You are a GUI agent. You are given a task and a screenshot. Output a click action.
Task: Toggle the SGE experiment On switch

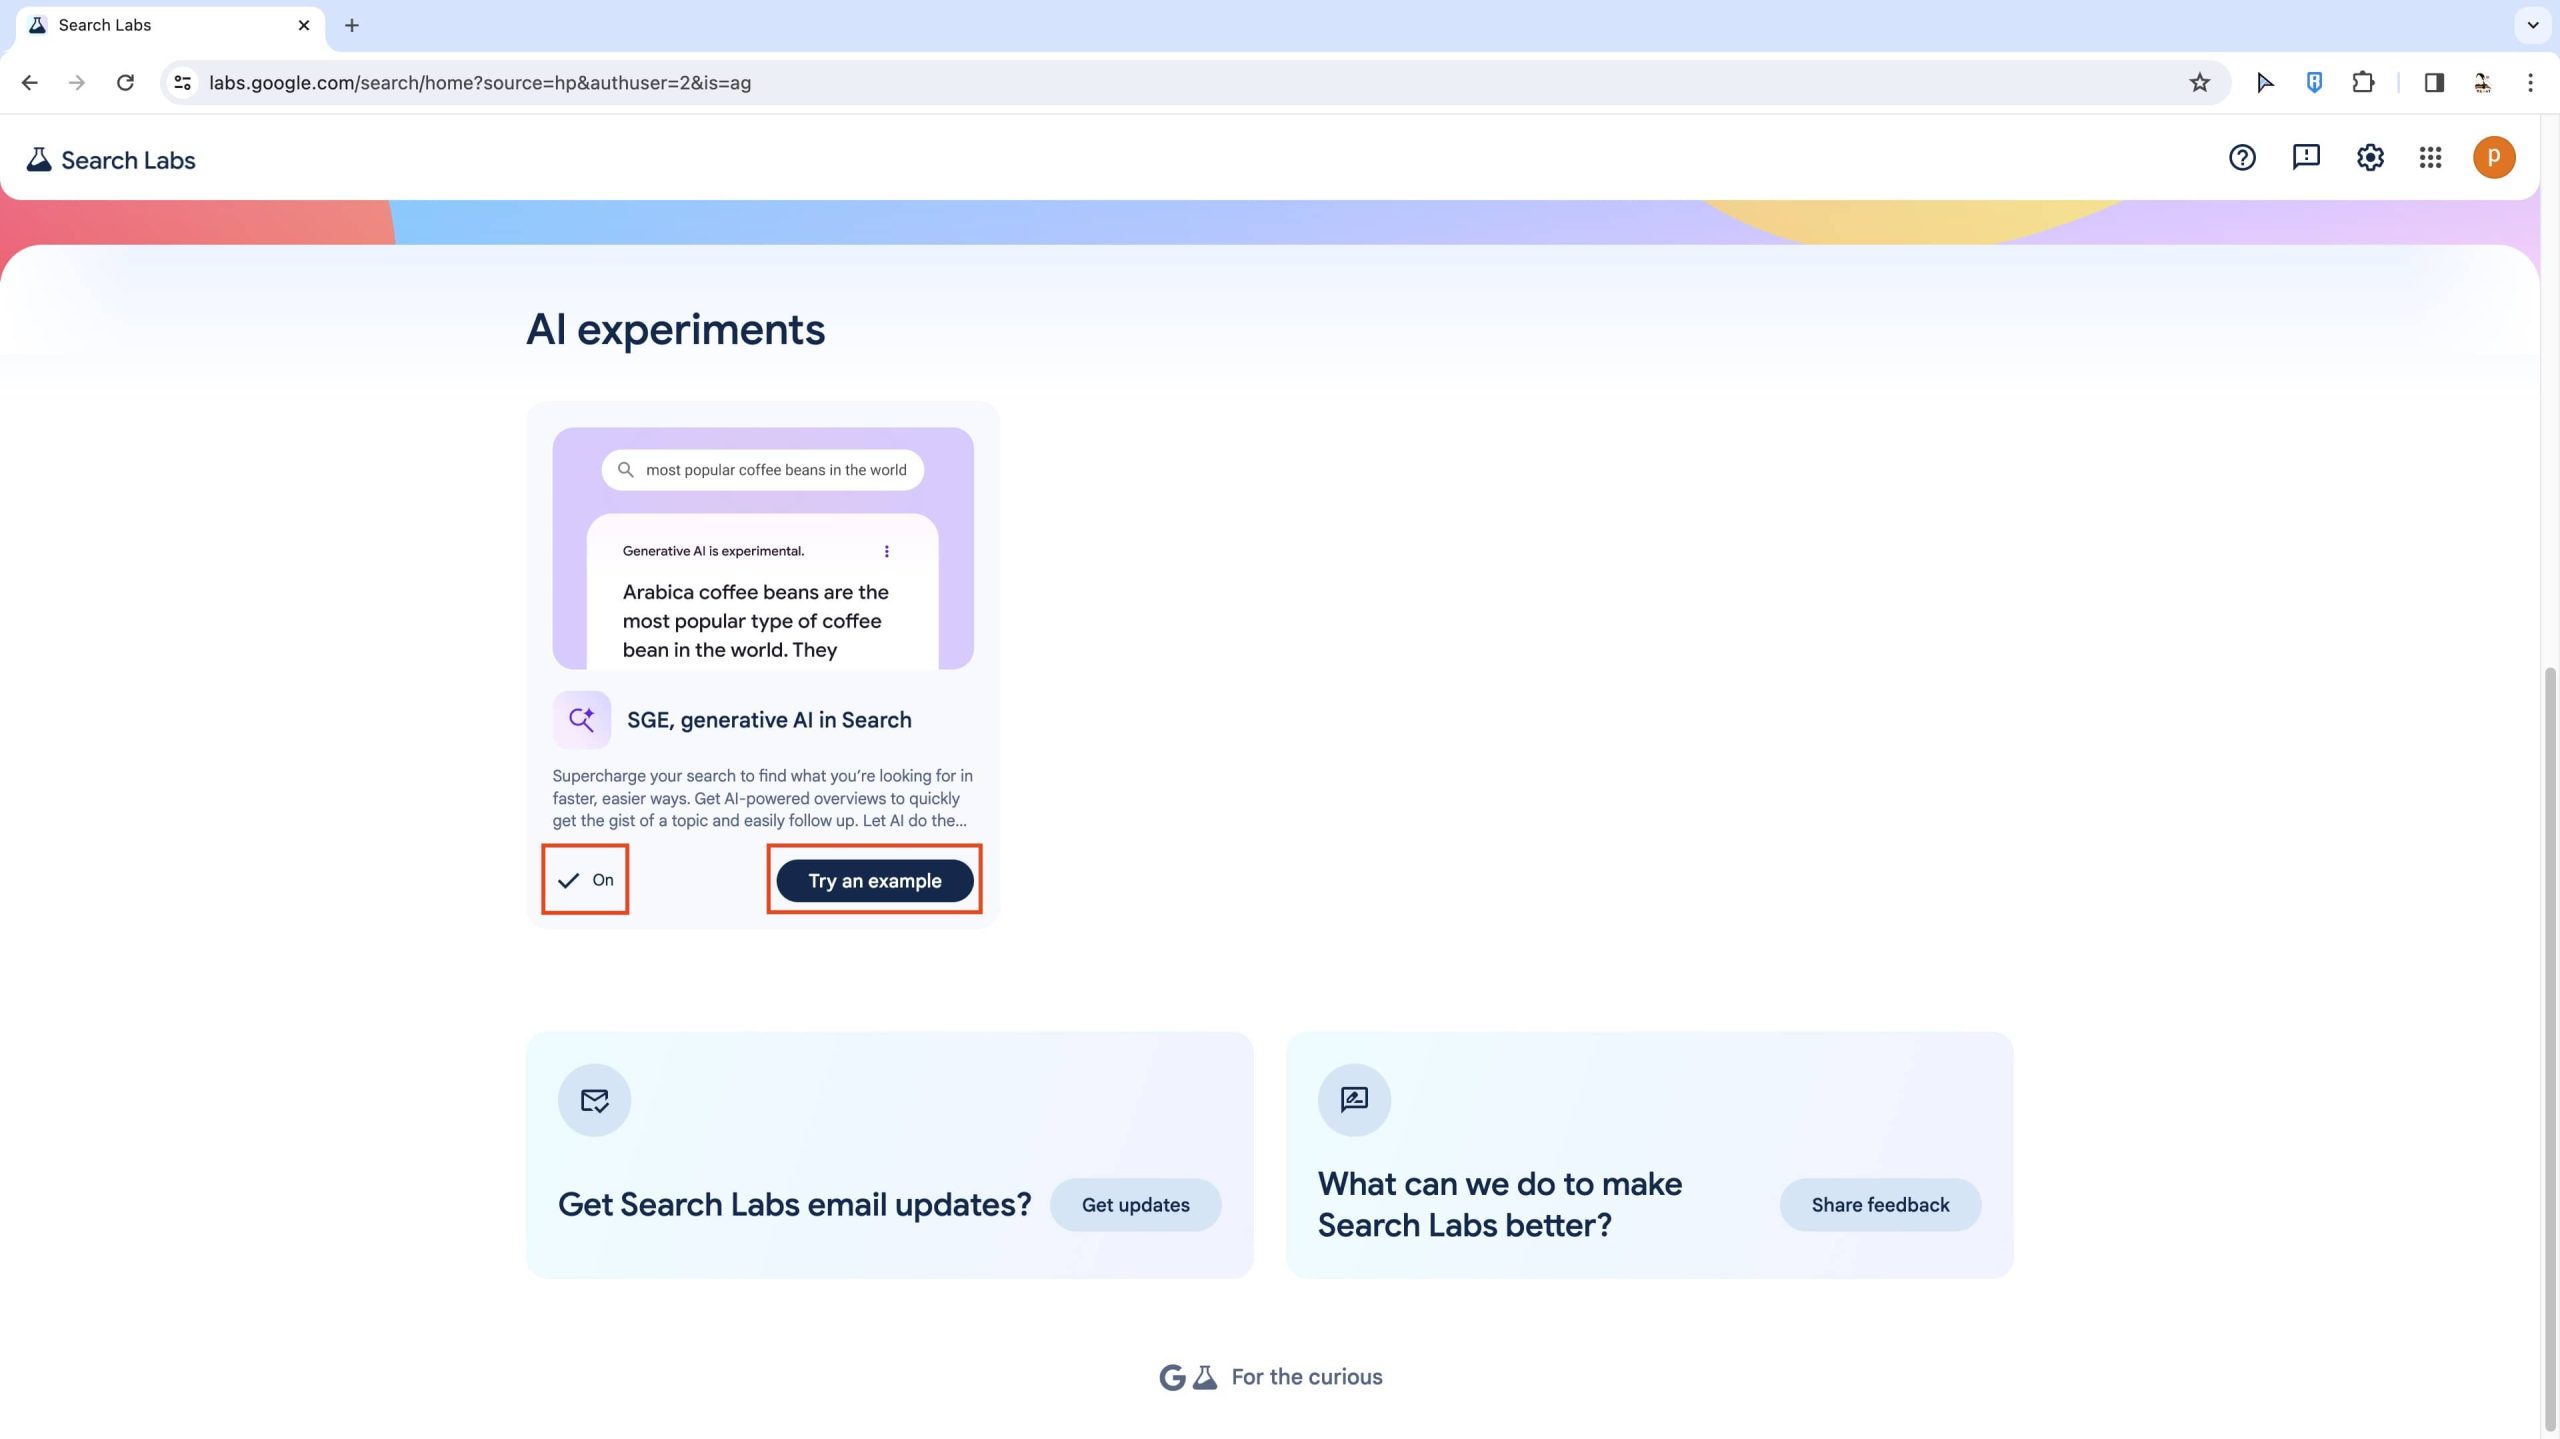point(585,880)
